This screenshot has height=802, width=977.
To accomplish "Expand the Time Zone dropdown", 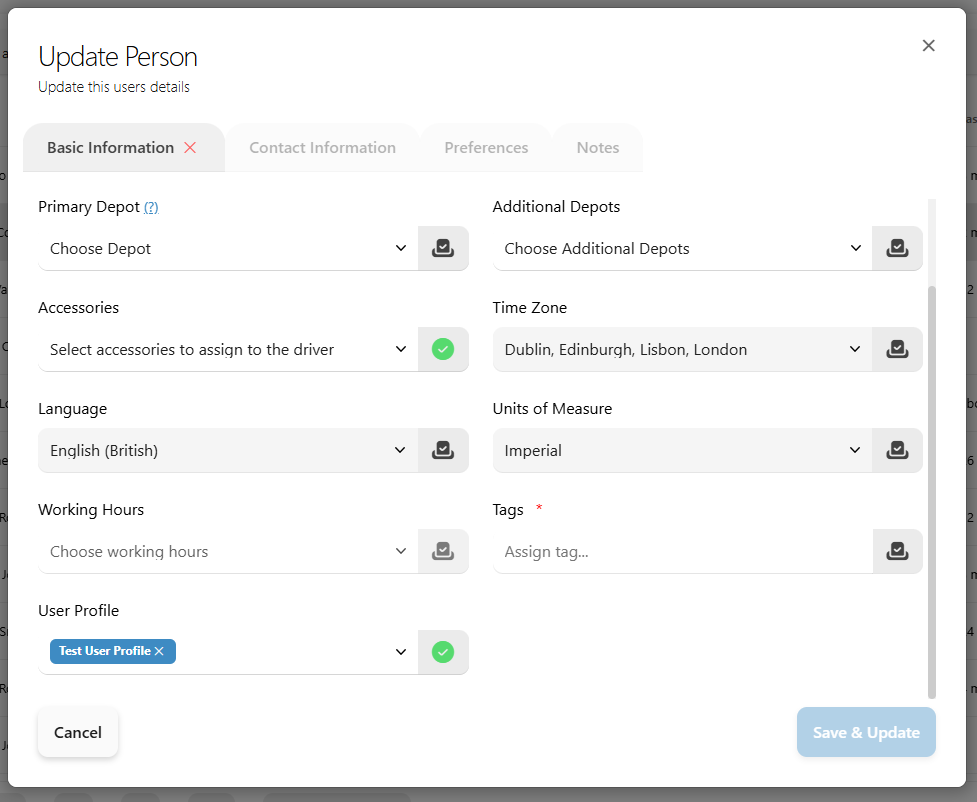I will tap(682, 349).
